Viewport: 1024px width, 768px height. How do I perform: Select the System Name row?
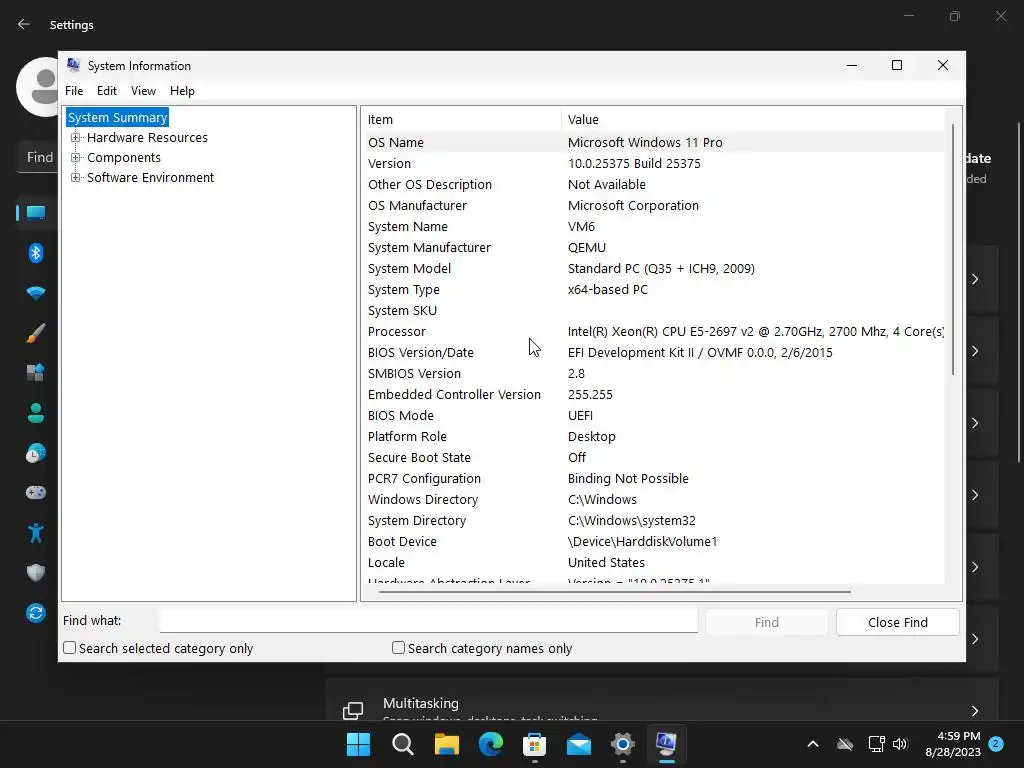pyautogui.click(x=654, y=227)
